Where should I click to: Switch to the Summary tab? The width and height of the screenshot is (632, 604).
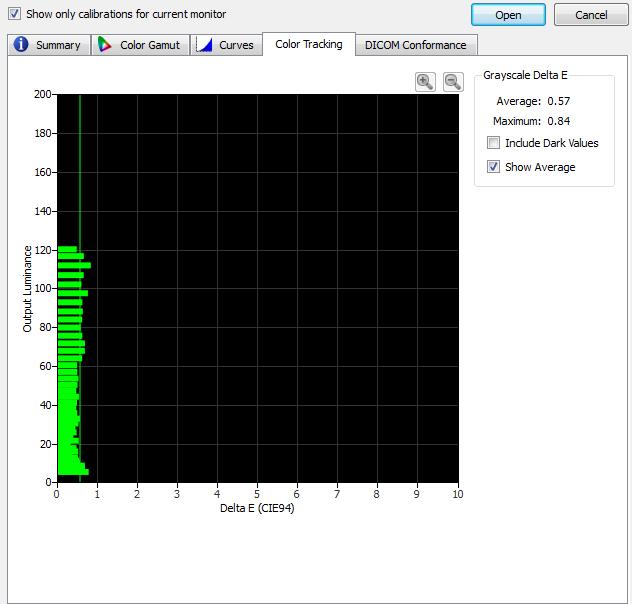tap(49, 45)
